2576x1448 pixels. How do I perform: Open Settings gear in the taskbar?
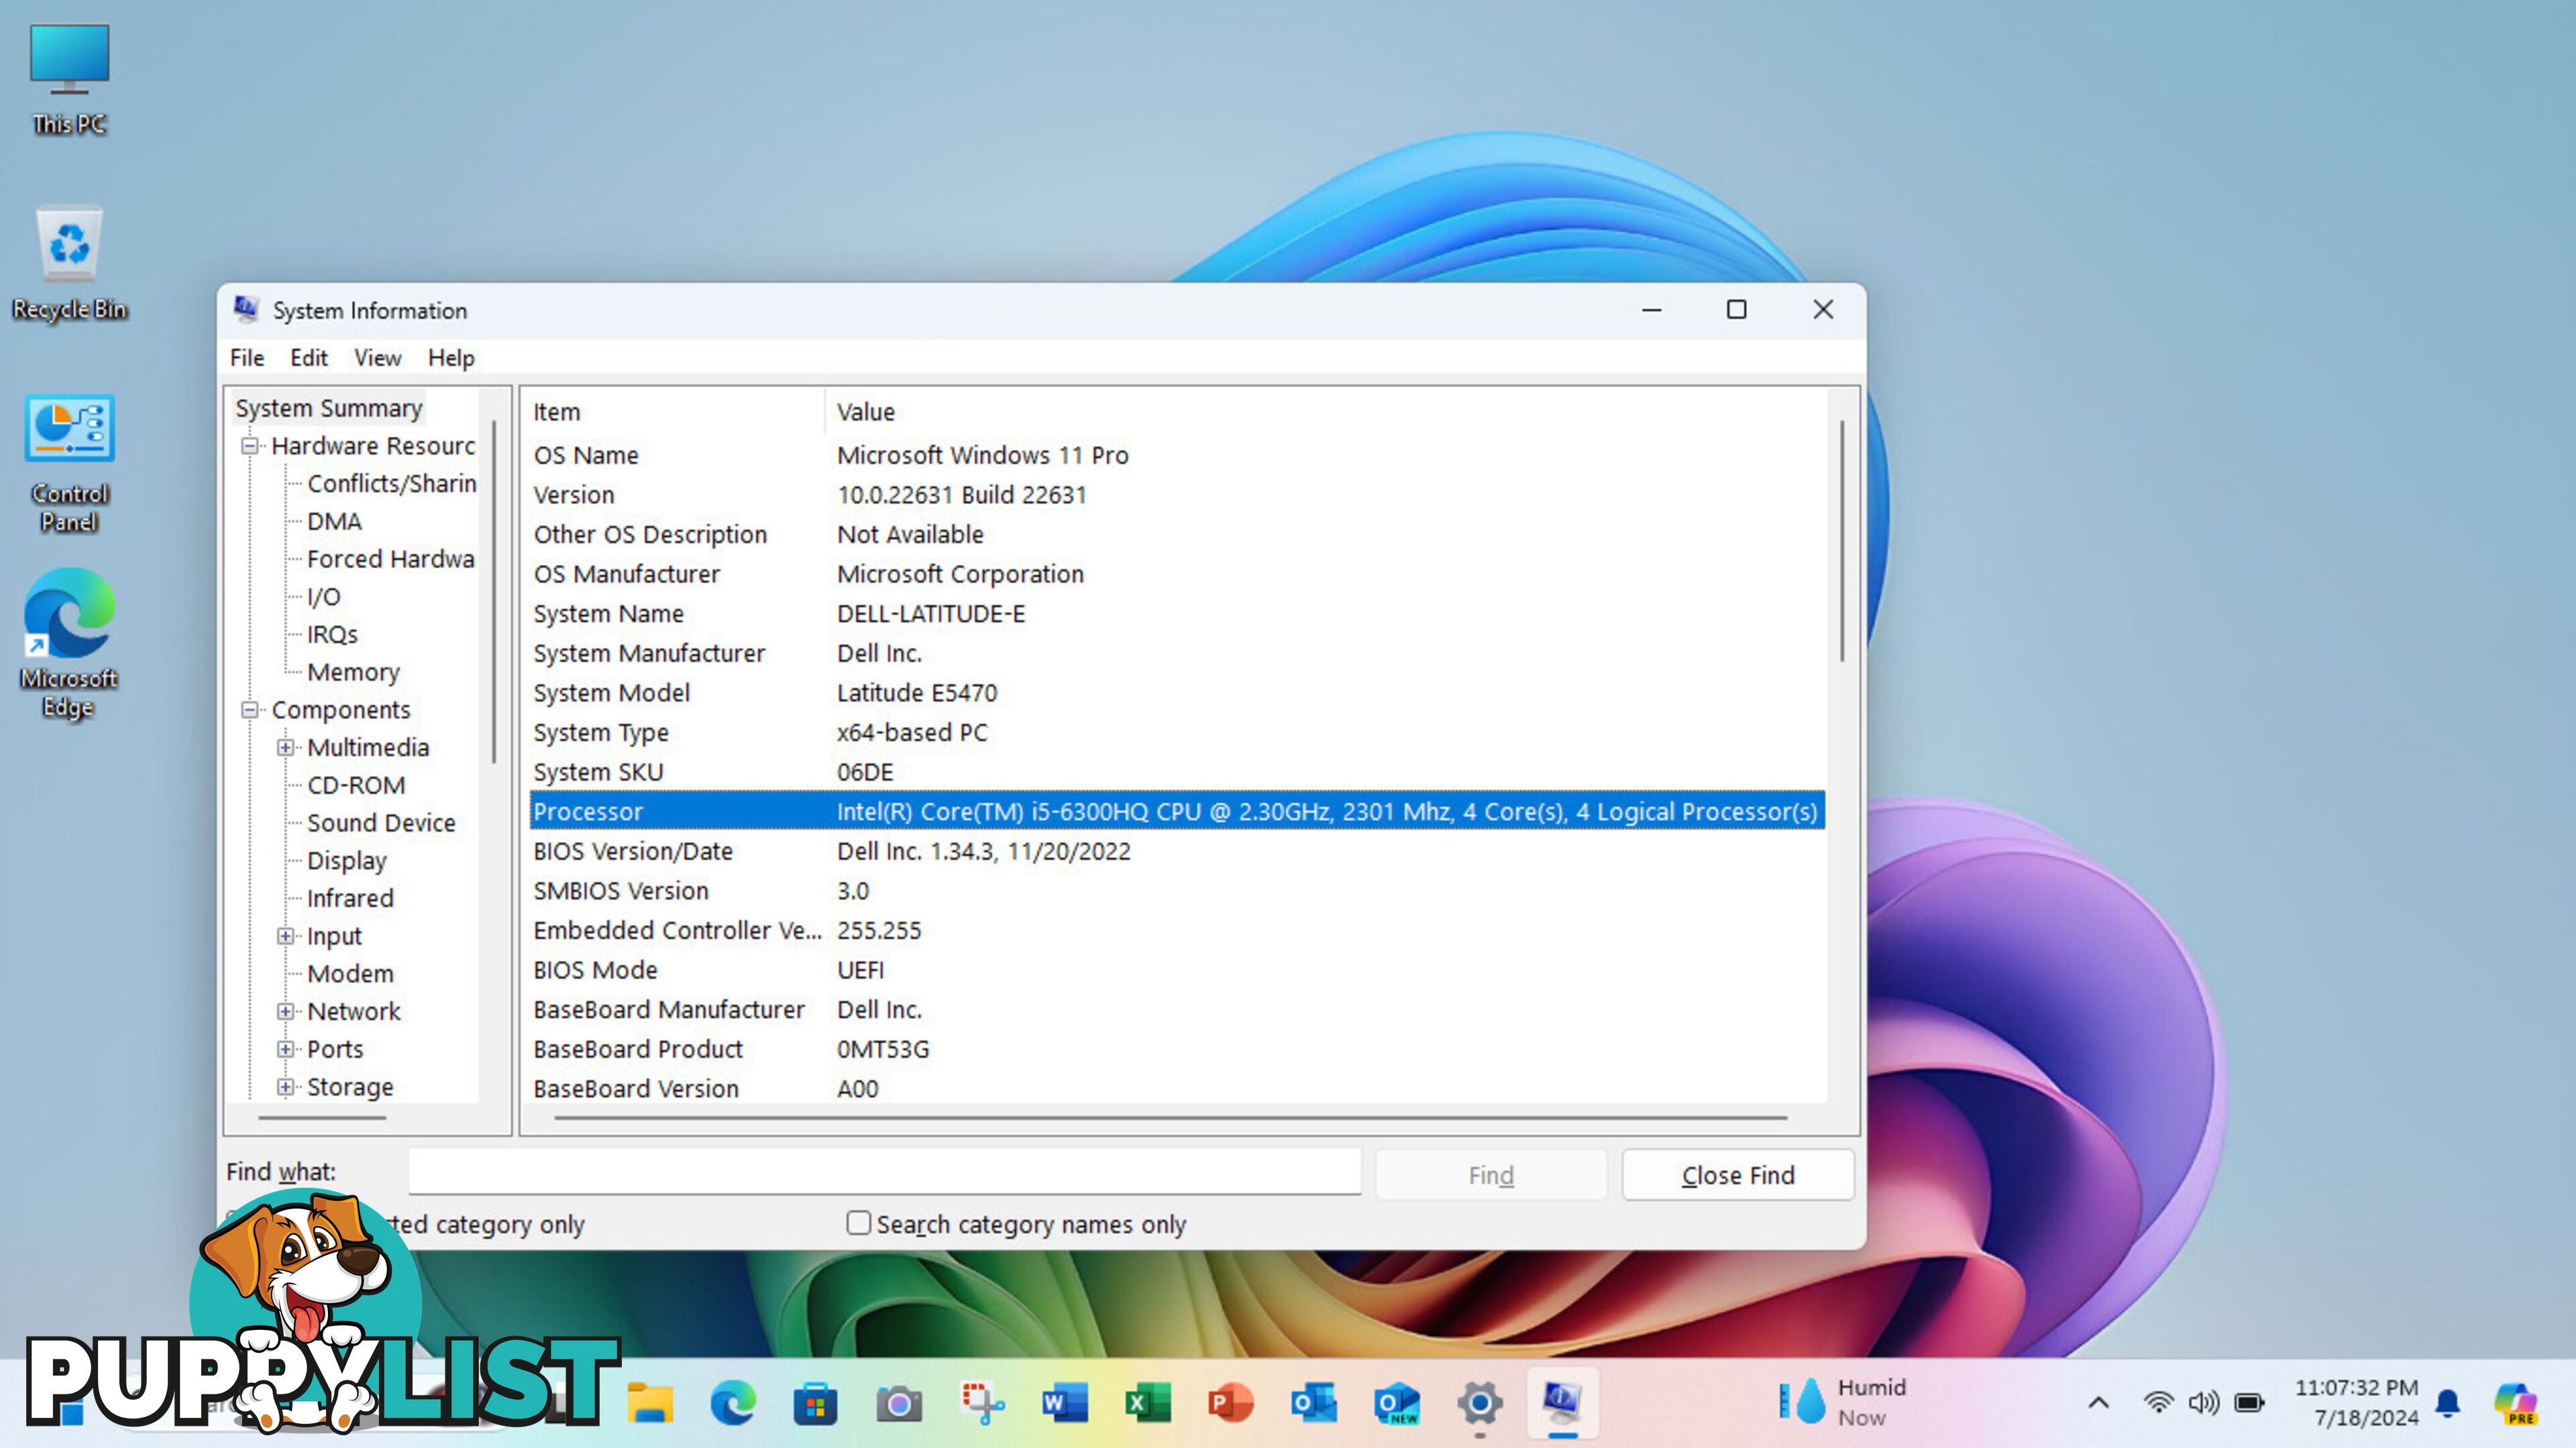click(x=1480, y=1404)
